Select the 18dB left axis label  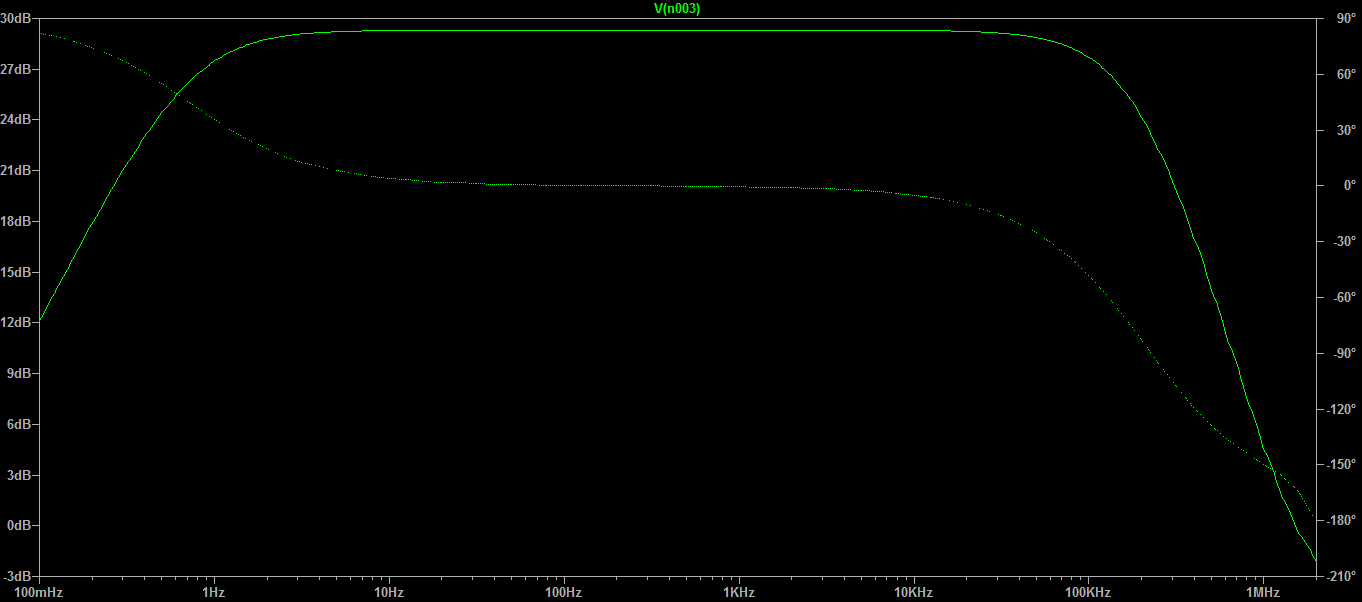(x=15, y=221)
